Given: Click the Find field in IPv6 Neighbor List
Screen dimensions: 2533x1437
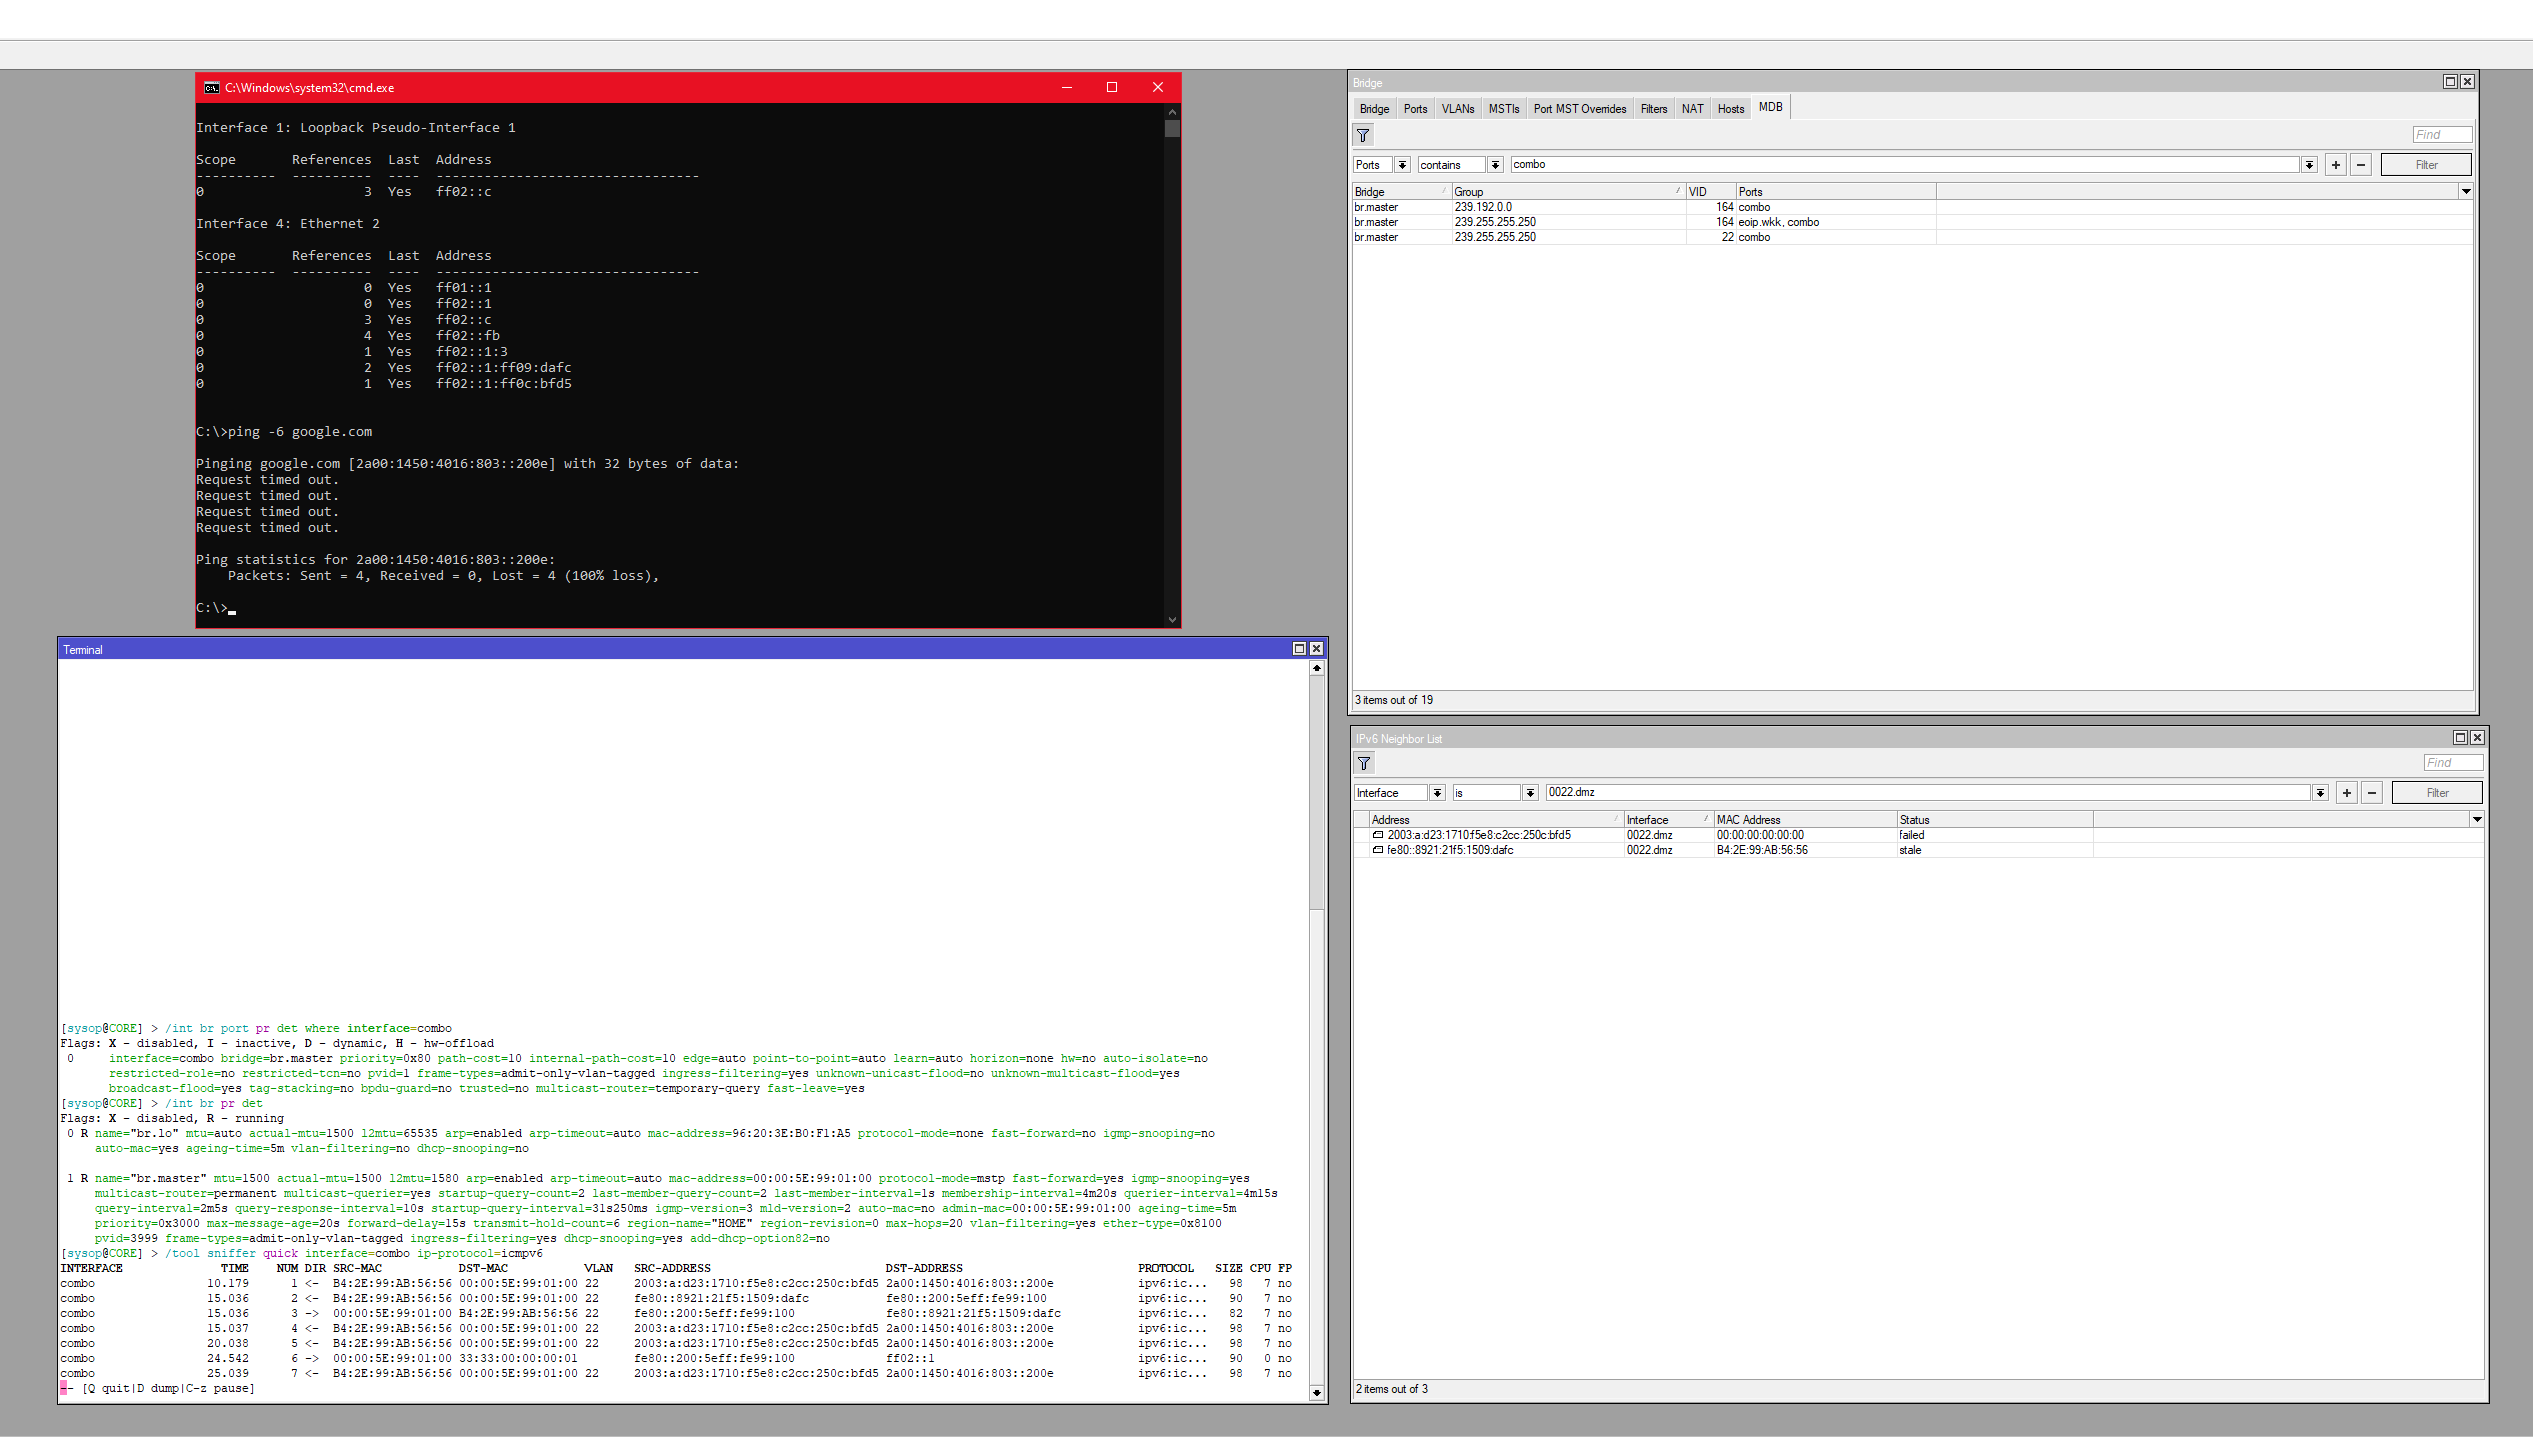Looking at the screenshot, I should click(2452, 763).
